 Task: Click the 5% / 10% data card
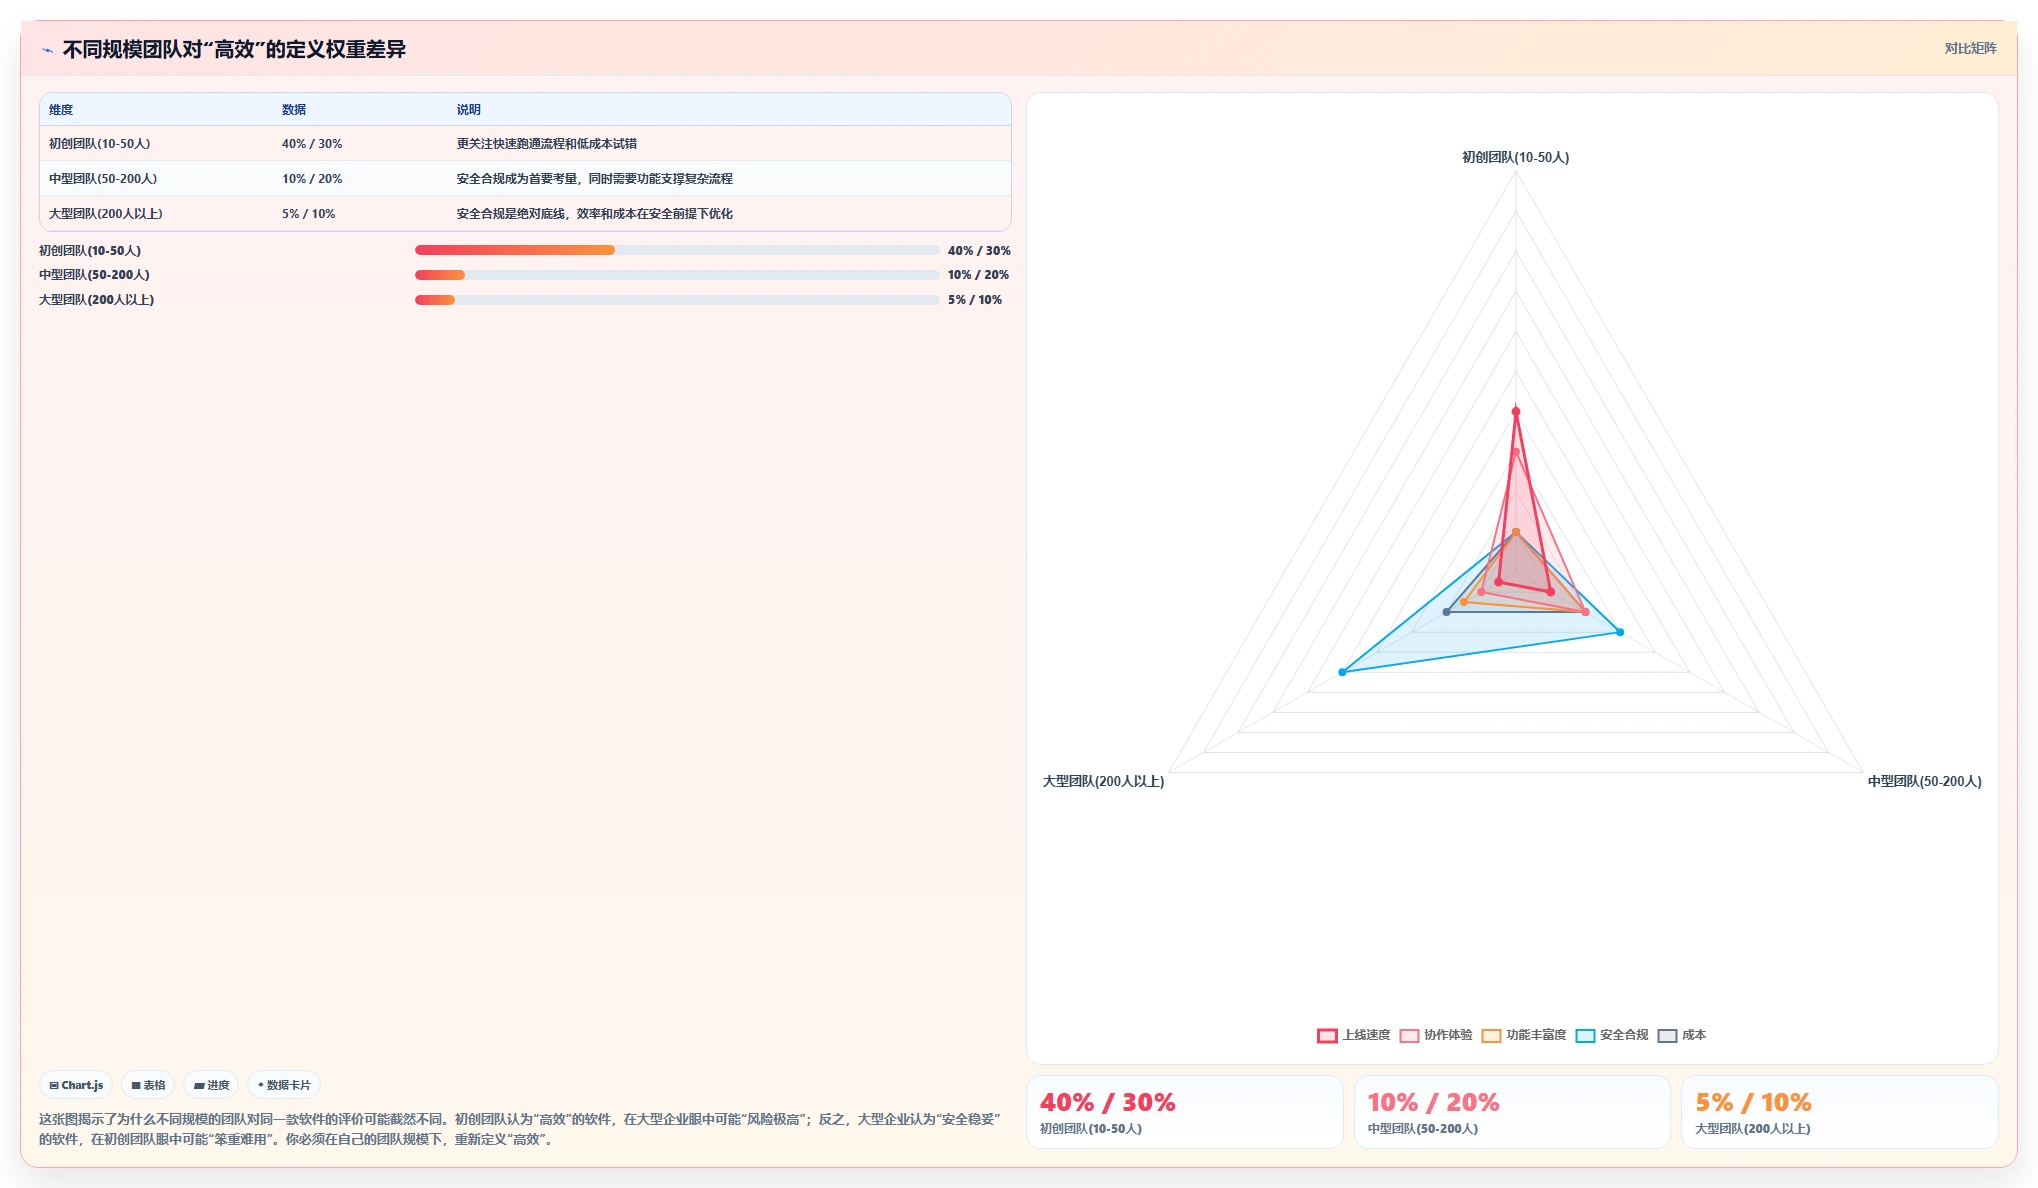(1839, 1112)
